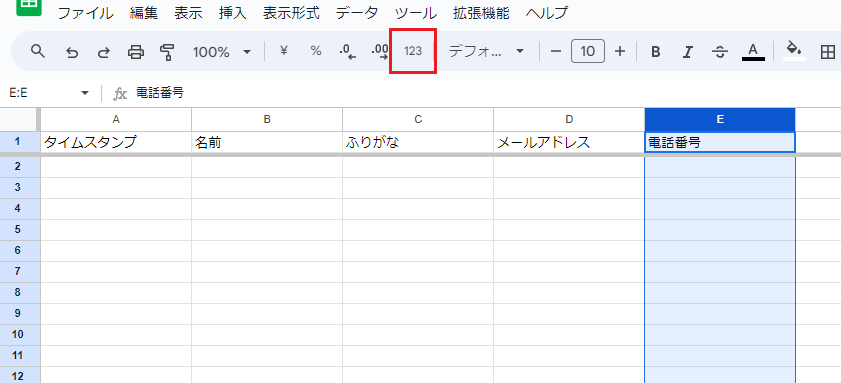Decrease decimal places

coord(348,51)
